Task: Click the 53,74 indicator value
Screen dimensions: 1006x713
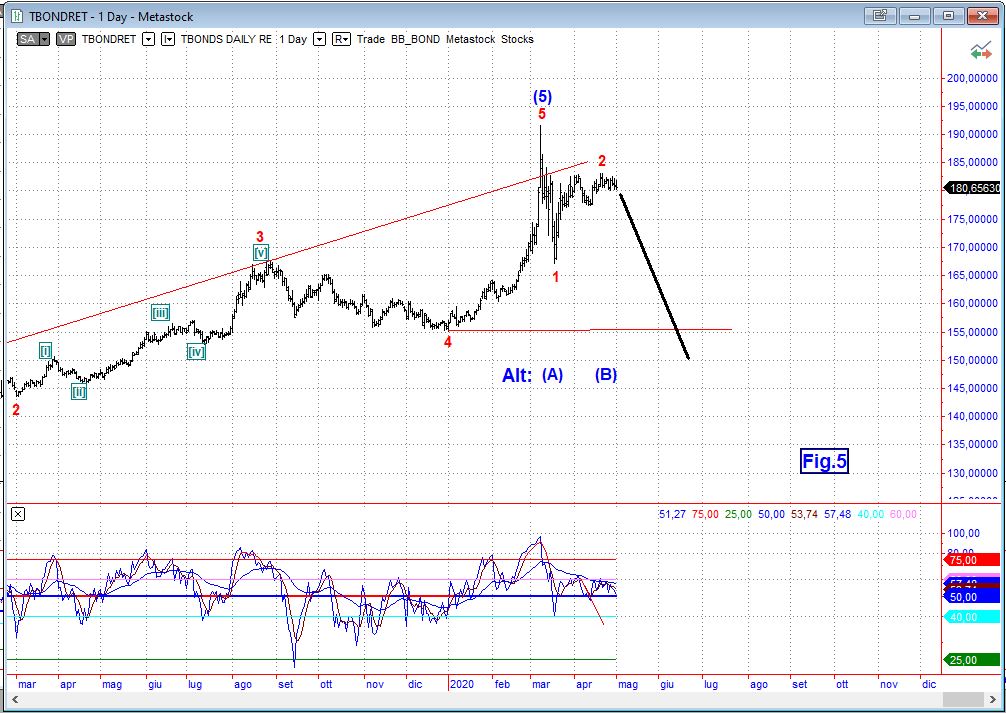Action: pos(805,514)
